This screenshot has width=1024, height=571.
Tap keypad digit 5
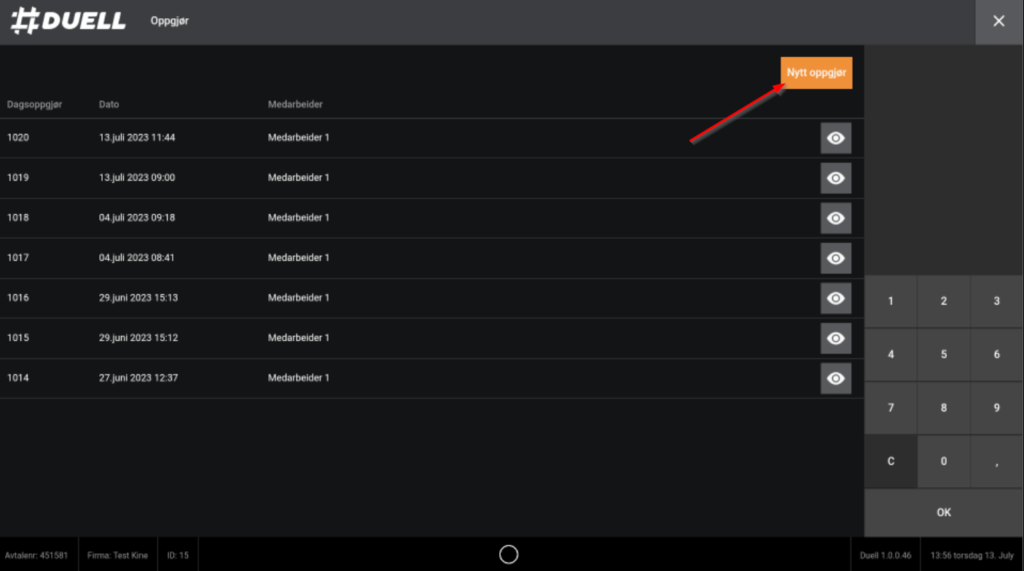click(x=943, y=354)
